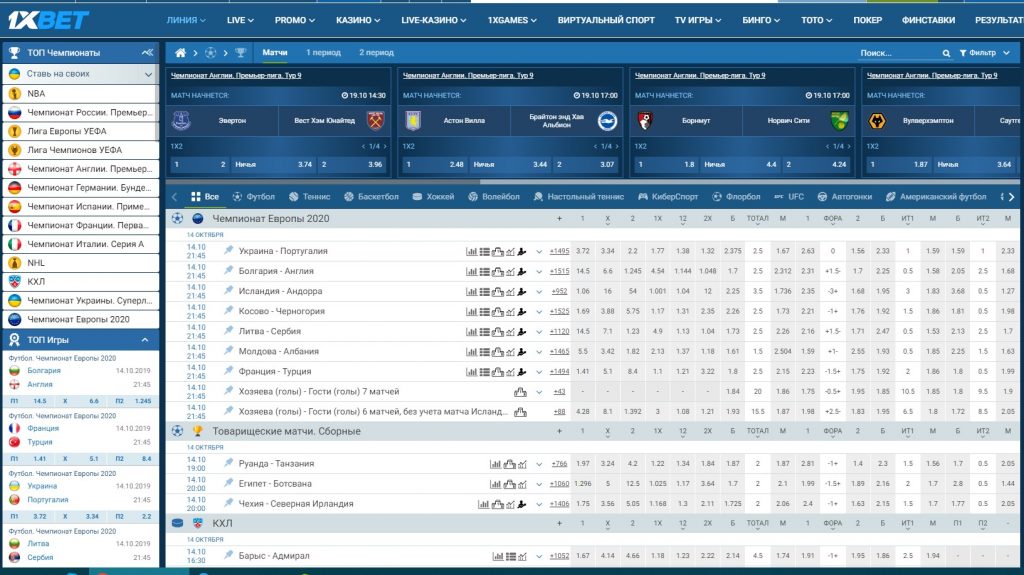Open Чемпионат Италии. Серия А in sidebar
The width and height of the screenshot is (1024, 575).
pos(80,244)
